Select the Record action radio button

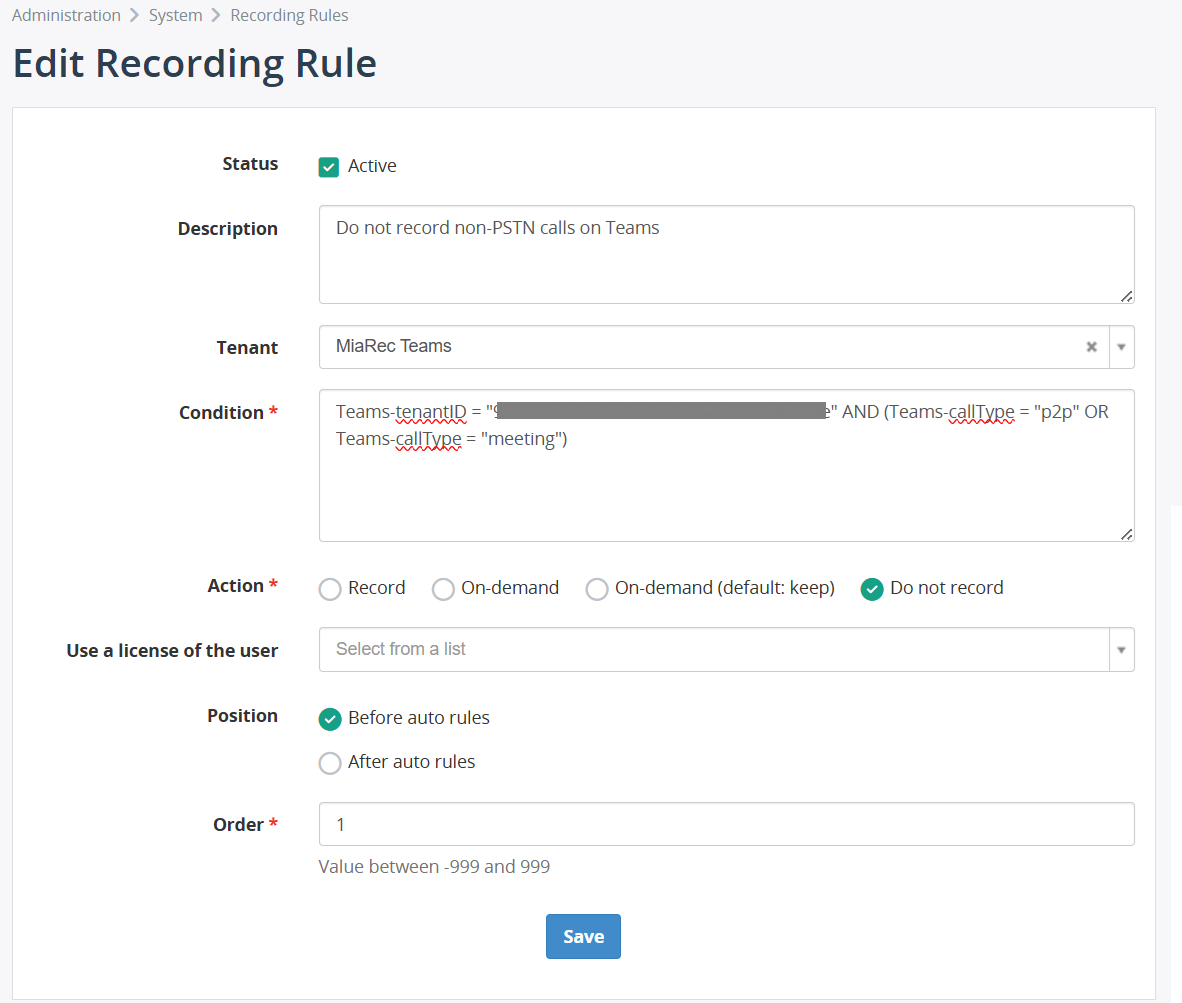[x=330, y=589]
